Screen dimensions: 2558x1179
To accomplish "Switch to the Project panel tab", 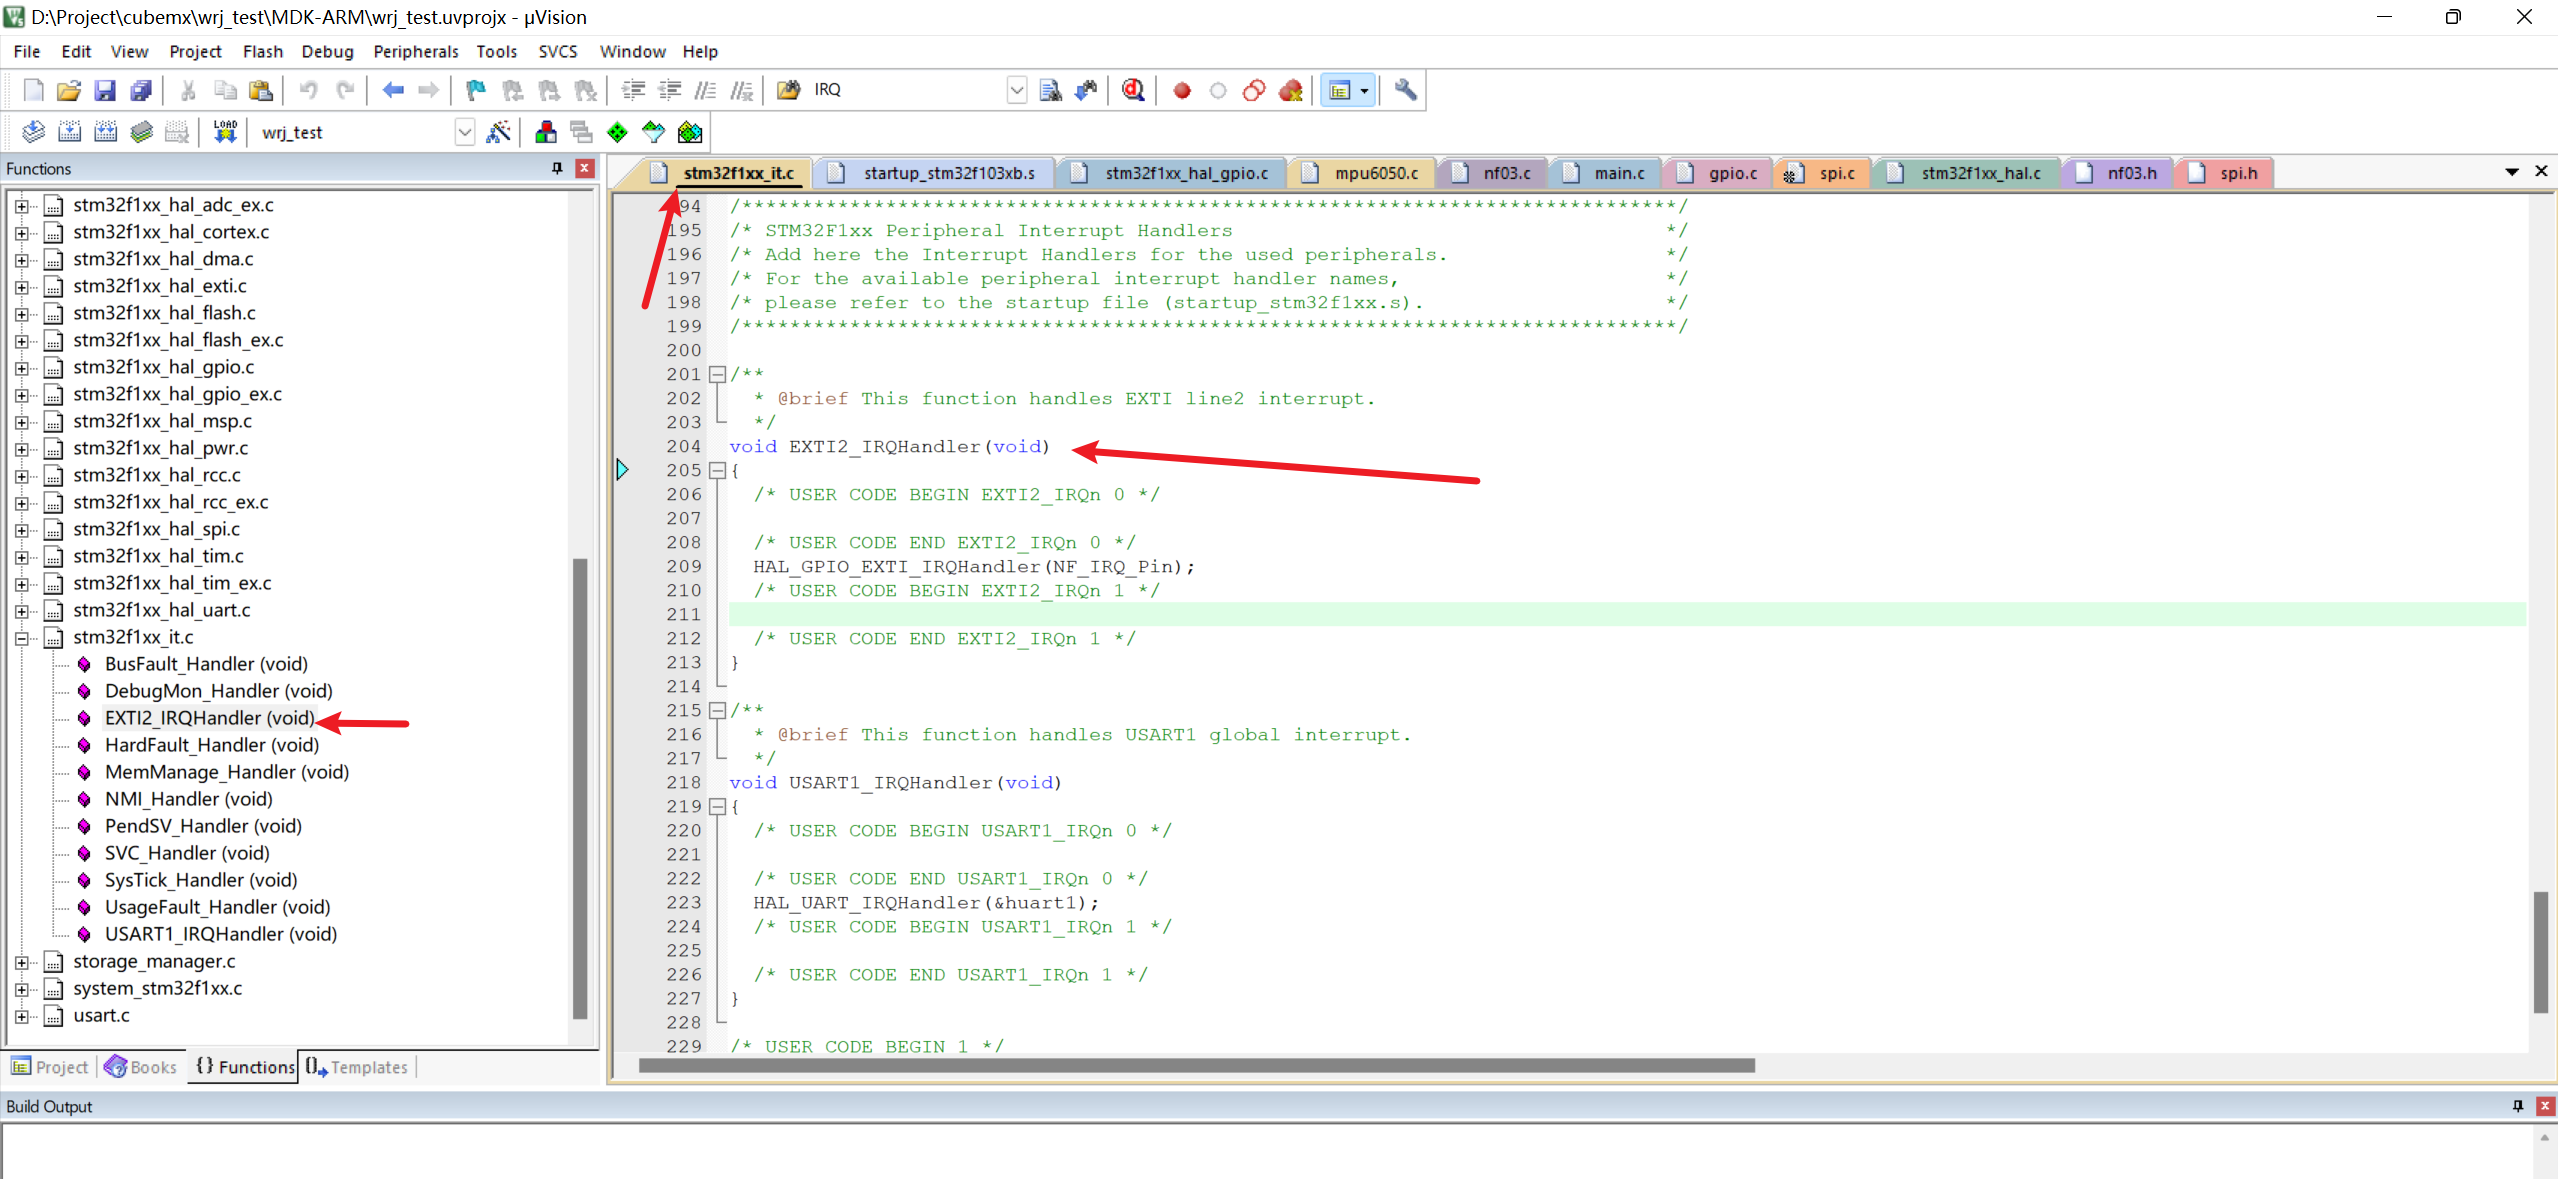I will (50, 1067).
